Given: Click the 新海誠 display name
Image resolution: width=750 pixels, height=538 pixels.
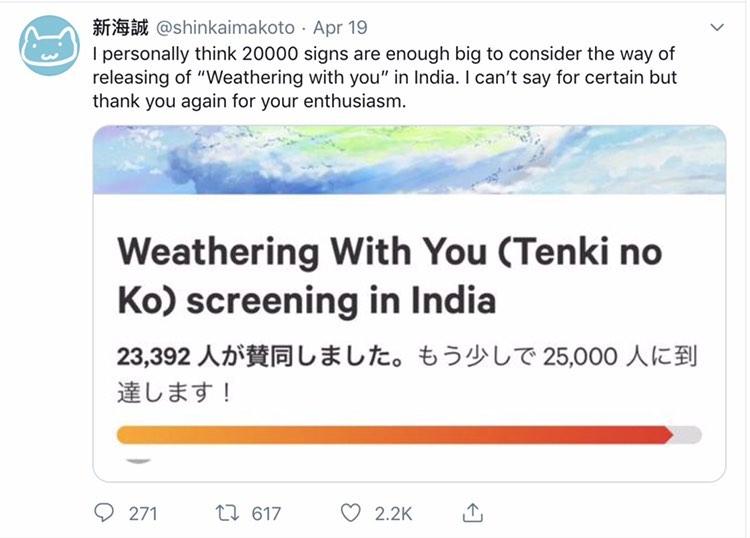Looking at the screenshot, I should pyautogui.click(x=119, y=27).
